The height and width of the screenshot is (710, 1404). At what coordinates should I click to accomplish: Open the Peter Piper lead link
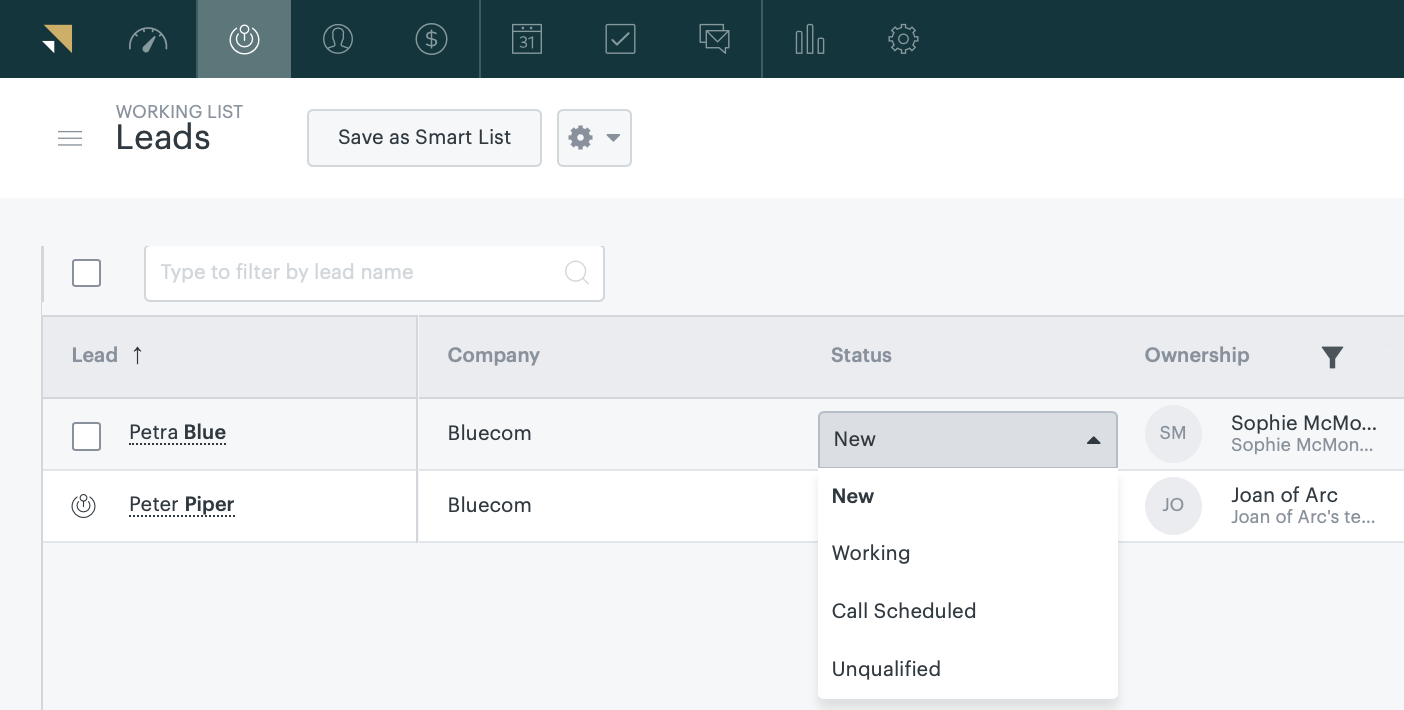click(181, 504)
